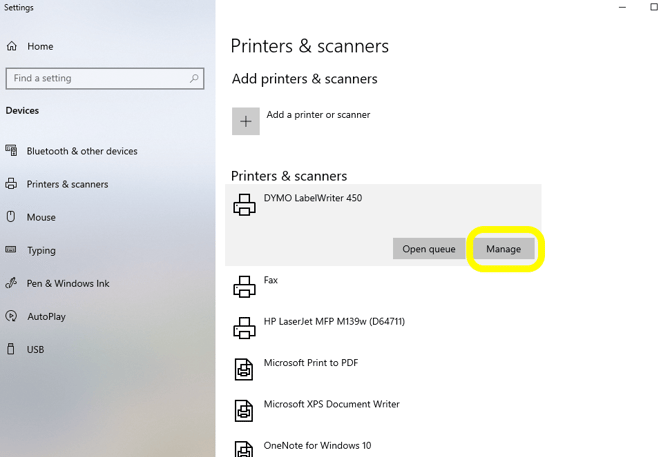Click the DYMO LabelWriter 450 printer icon

click(244, 205)
